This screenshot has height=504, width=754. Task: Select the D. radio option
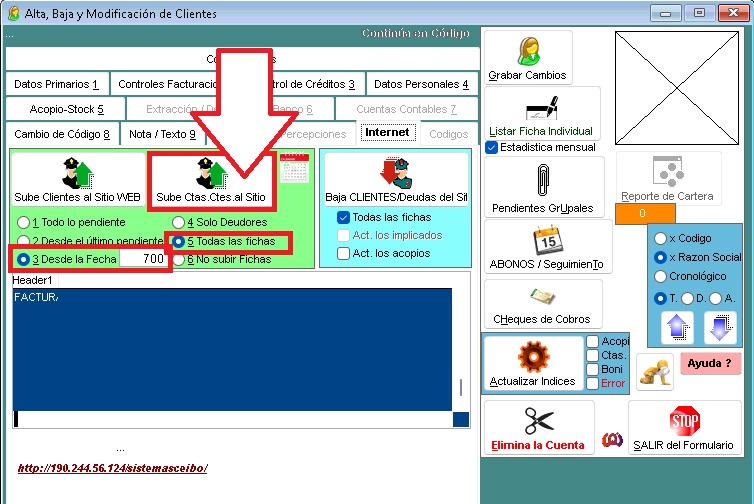pyautogui.click(x=688, y=299)
